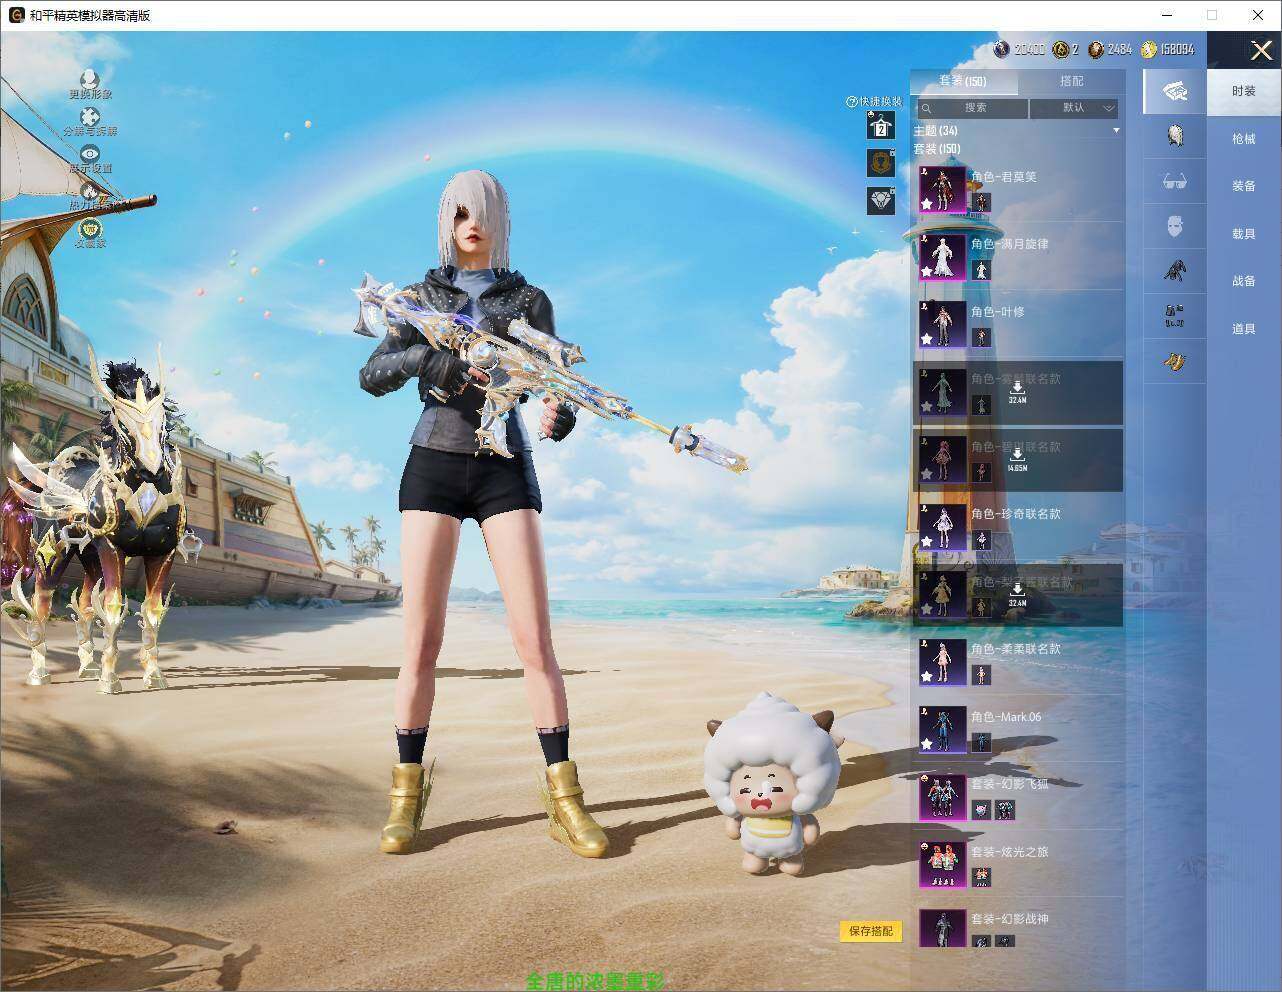This screenshot has width=1282, height=992.
Task: Click the 角色-君莫笑 name label
Action: [x=1003, y=177]
